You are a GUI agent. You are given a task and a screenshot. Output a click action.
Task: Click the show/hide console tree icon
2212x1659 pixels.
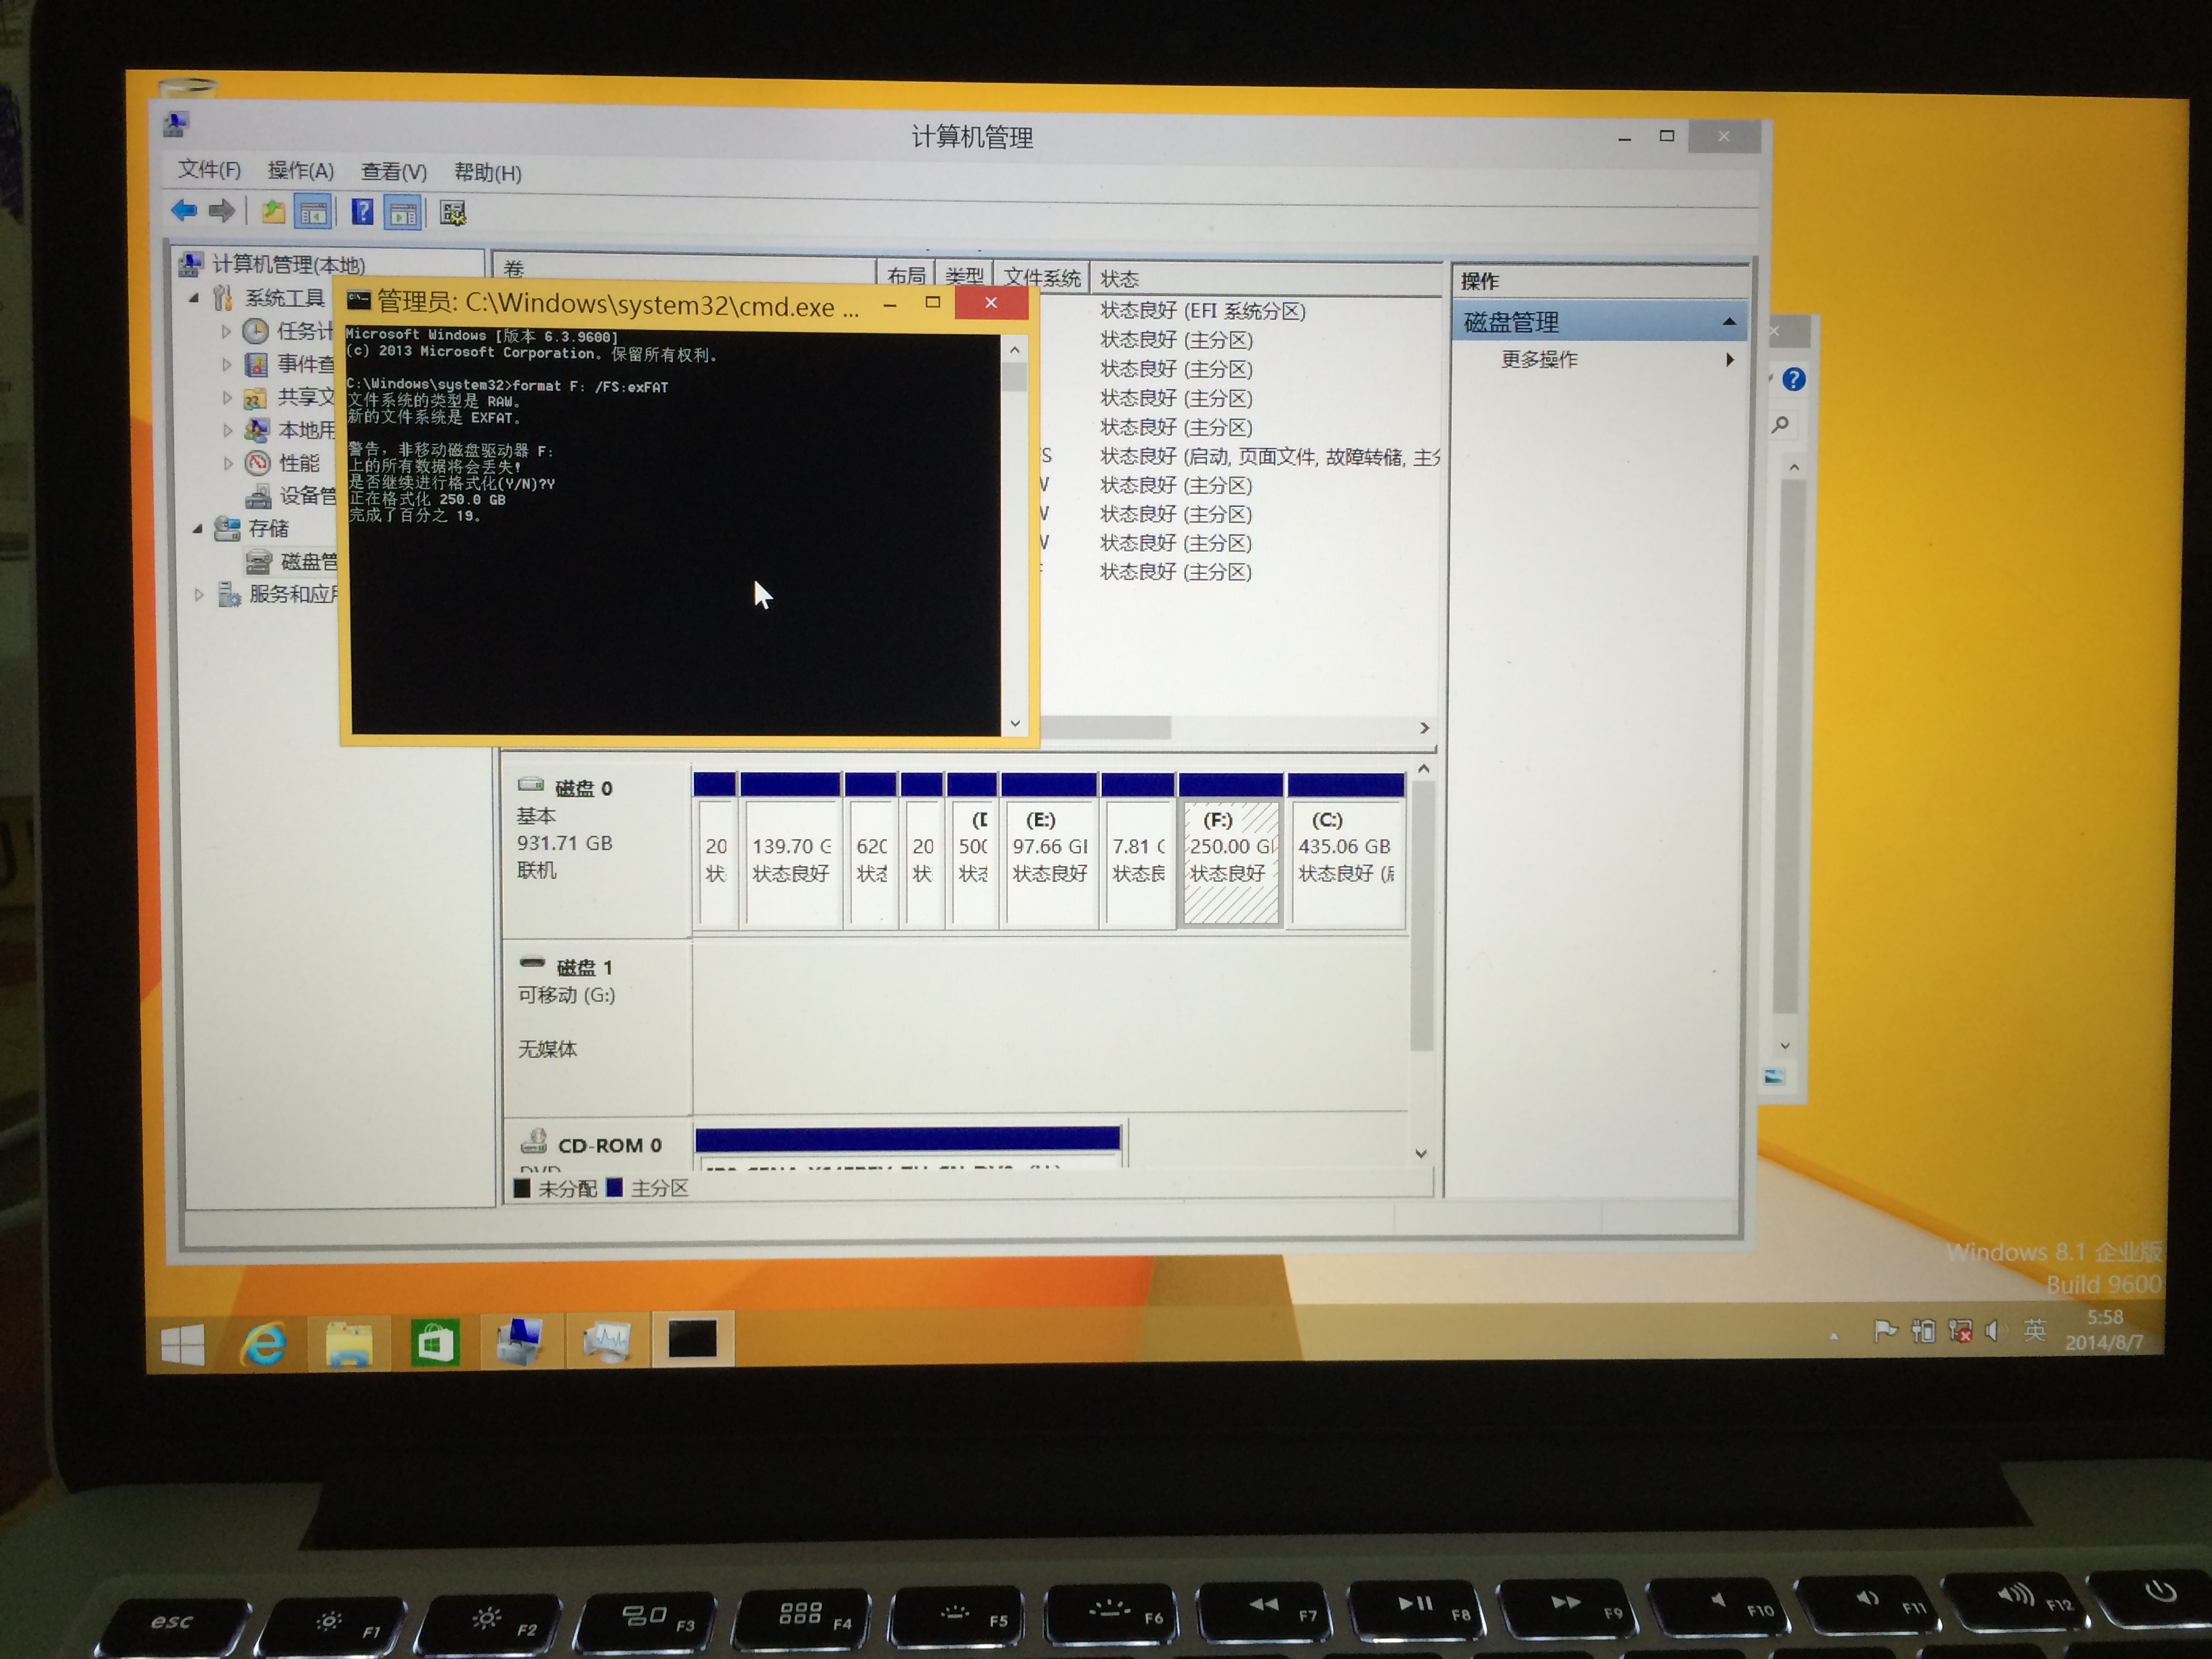(x=313, y=213)
